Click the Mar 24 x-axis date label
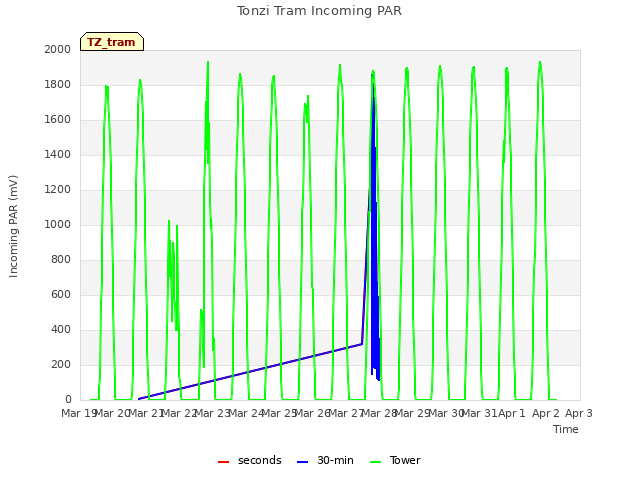 coord(246,413)
